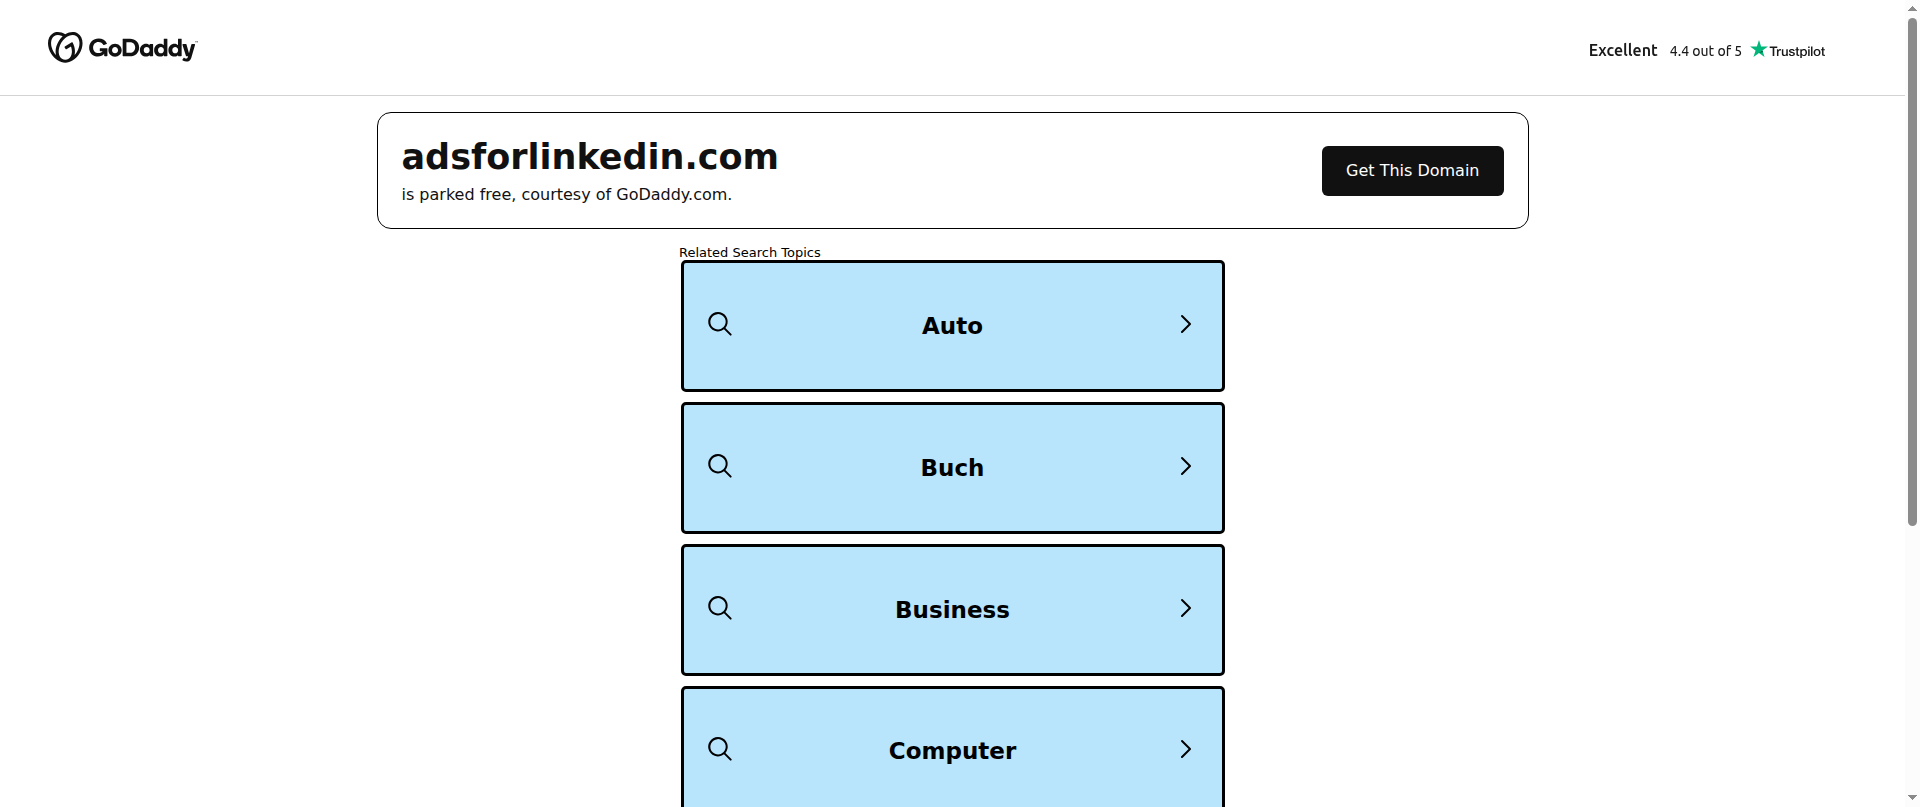The width and height of the screenshot is (1920, 807).
Task: Click the GoDaddy wordmark text
Action: pos(143,48)
